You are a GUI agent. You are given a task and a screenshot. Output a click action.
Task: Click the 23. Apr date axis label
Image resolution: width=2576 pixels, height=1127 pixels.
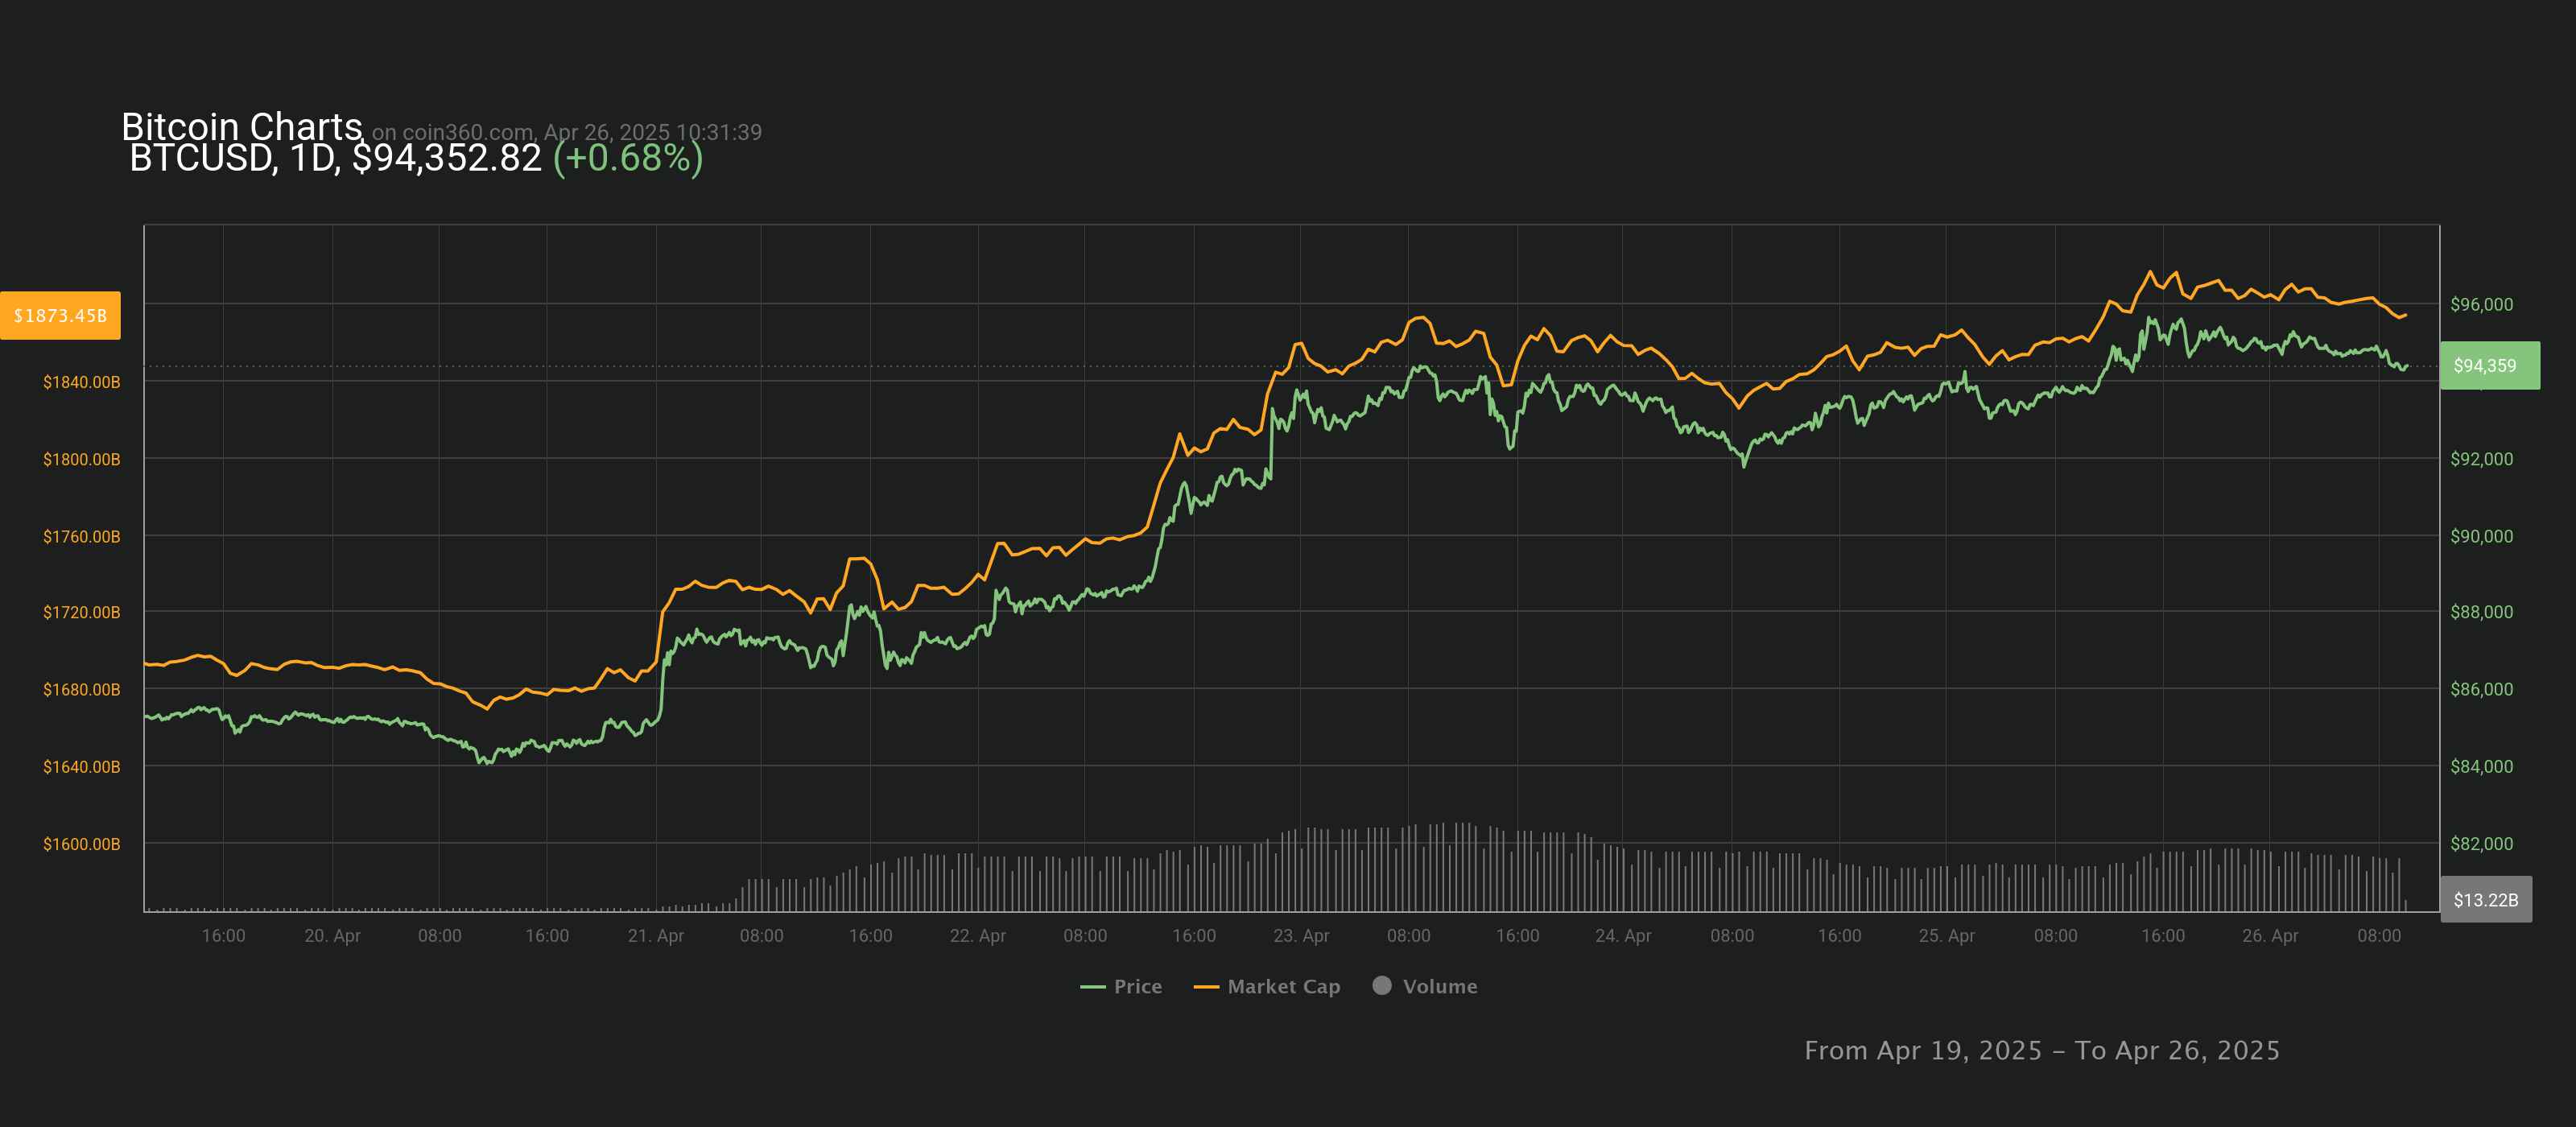click(1300, 936)
